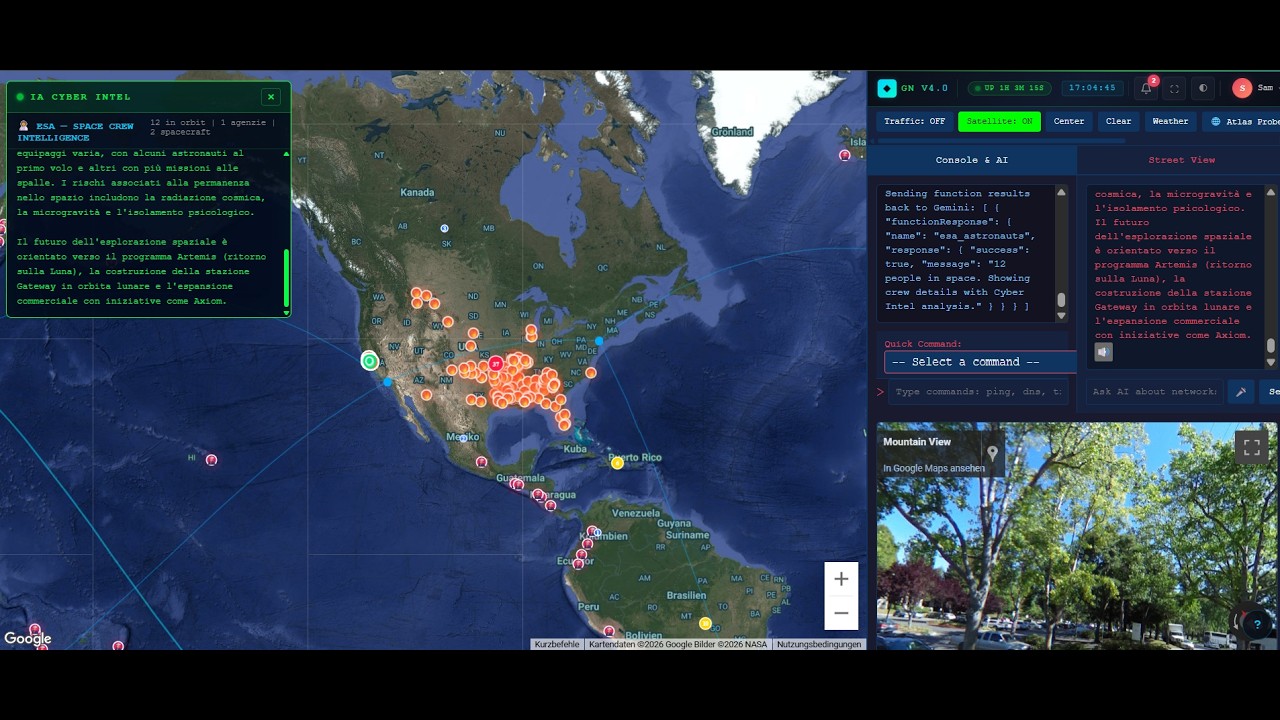Zoom in on the map with plus
This screenshot has width=1280, height=720.
click(x=841, y=579)
